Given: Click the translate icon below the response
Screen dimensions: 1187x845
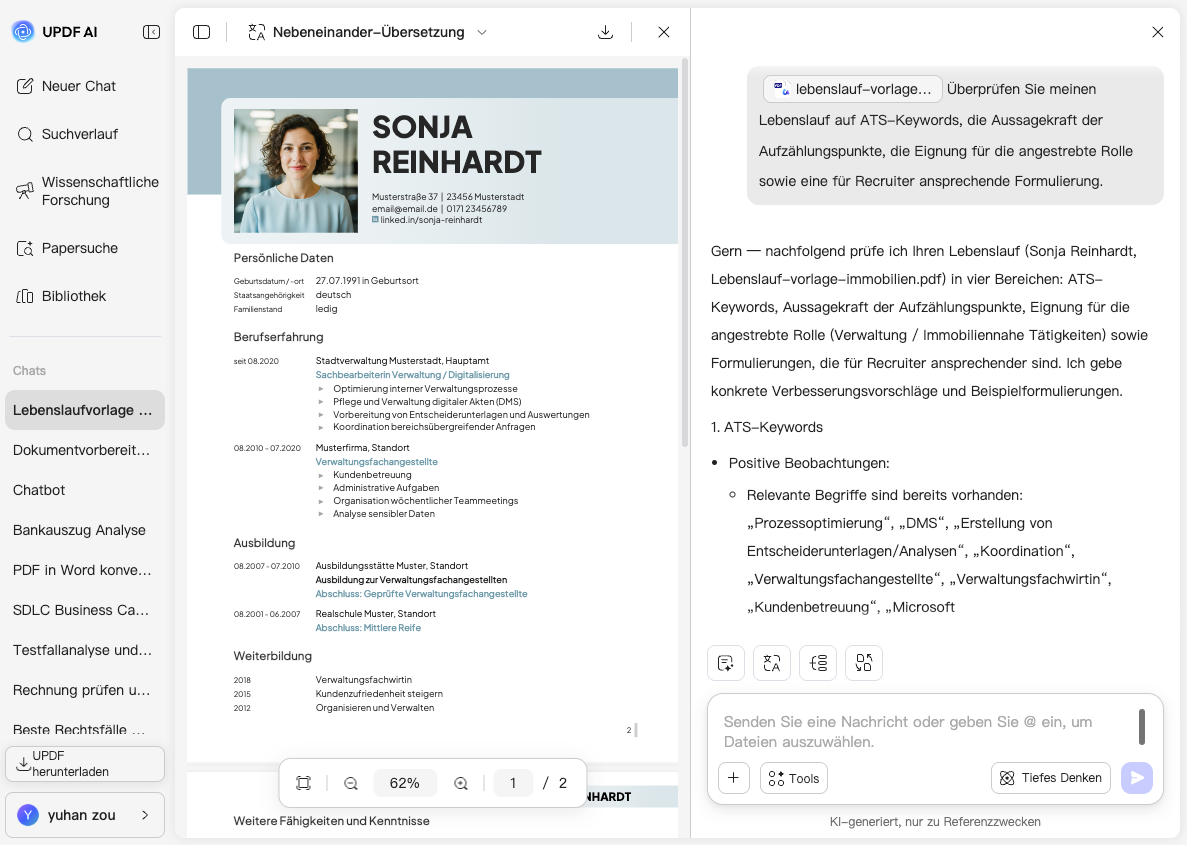Looking at the screenshot, I should (x=772, y=663).
